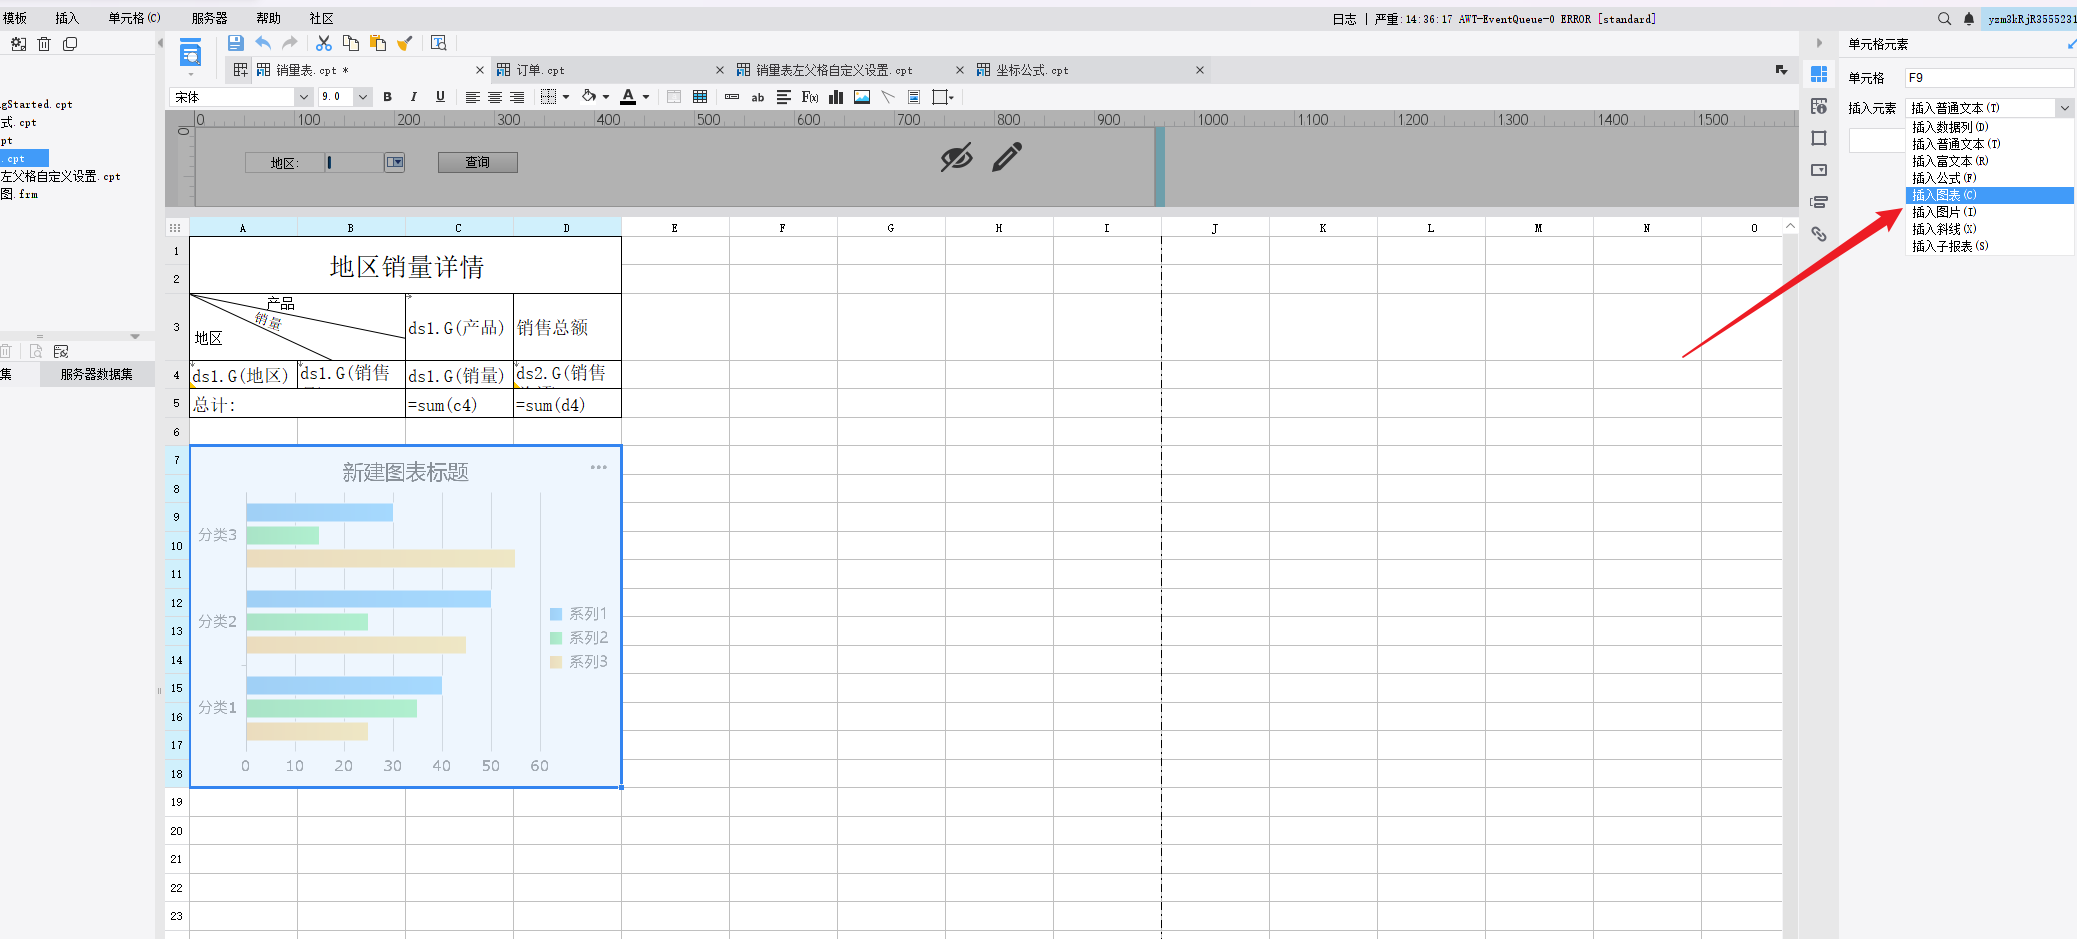
Task: Click the 服务器数据集 tab
Action: coord(96,374)
